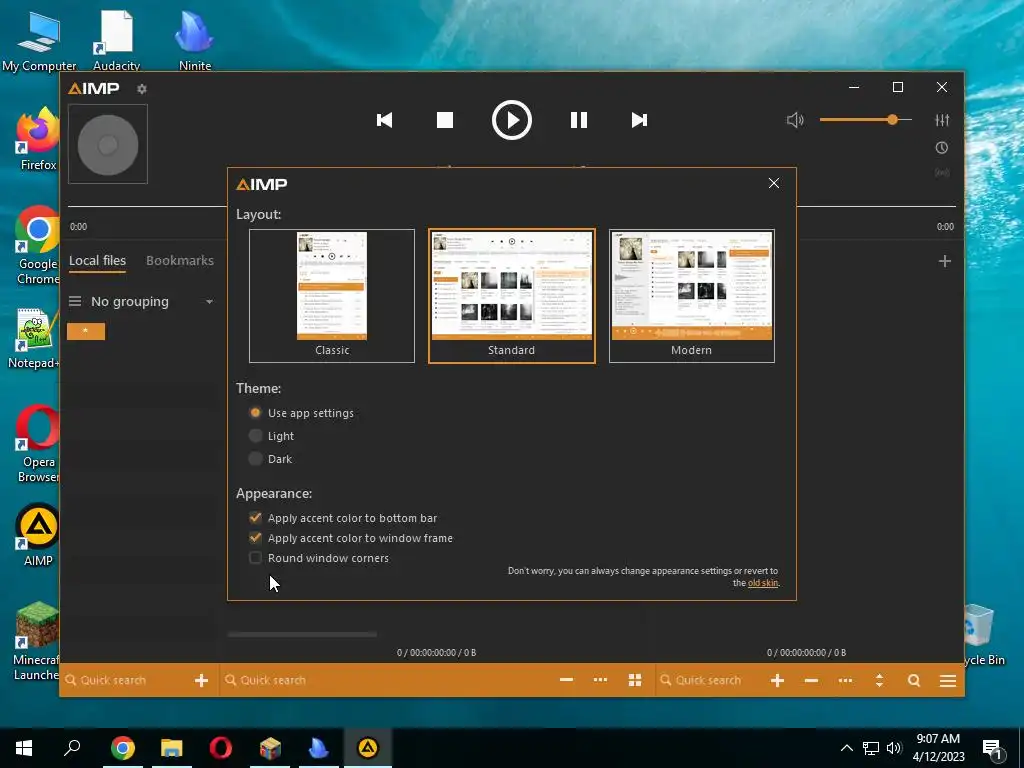Viewport: 1024px width, 768px height.
Task: Add to playlist with right plus icon
Action: pos(777,680)
